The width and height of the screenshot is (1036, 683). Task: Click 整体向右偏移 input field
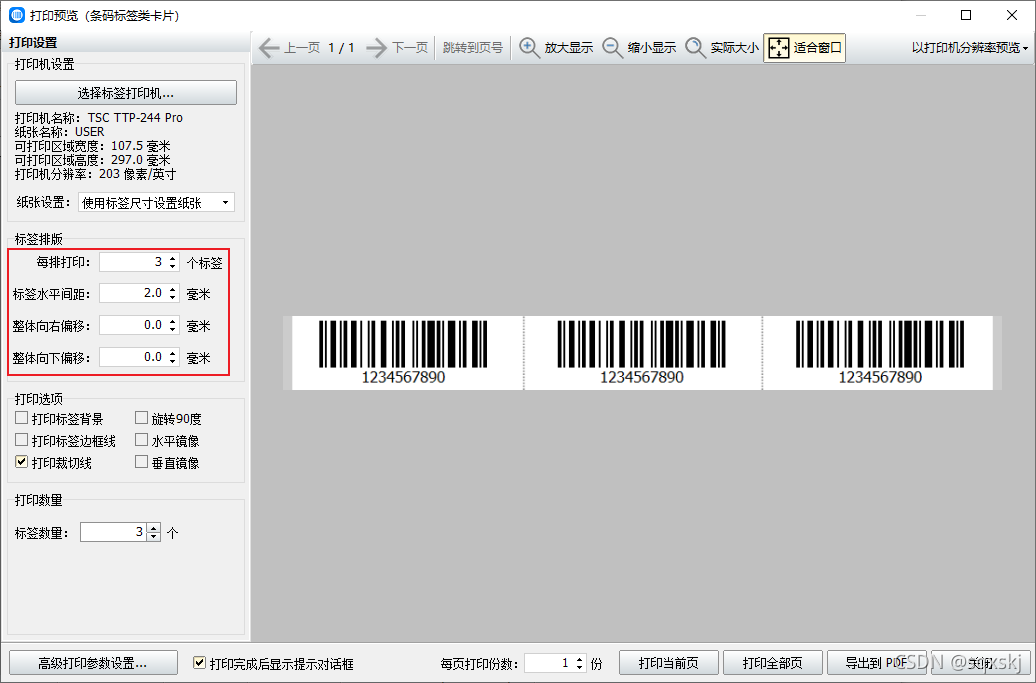(x=133, y=325)
